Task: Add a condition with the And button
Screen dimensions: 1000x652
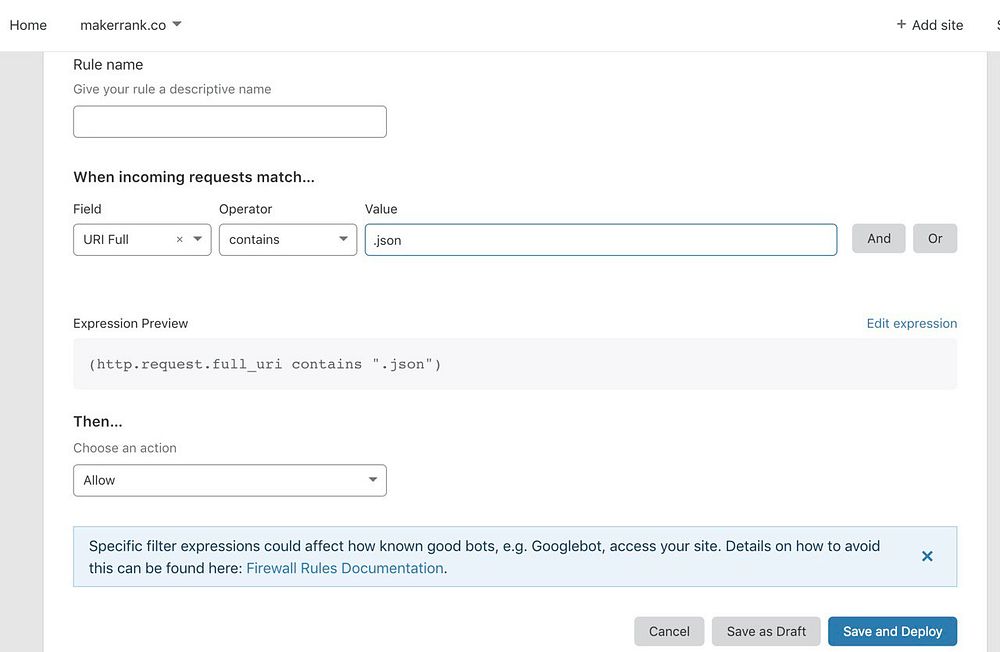Action: pos(879,239)
